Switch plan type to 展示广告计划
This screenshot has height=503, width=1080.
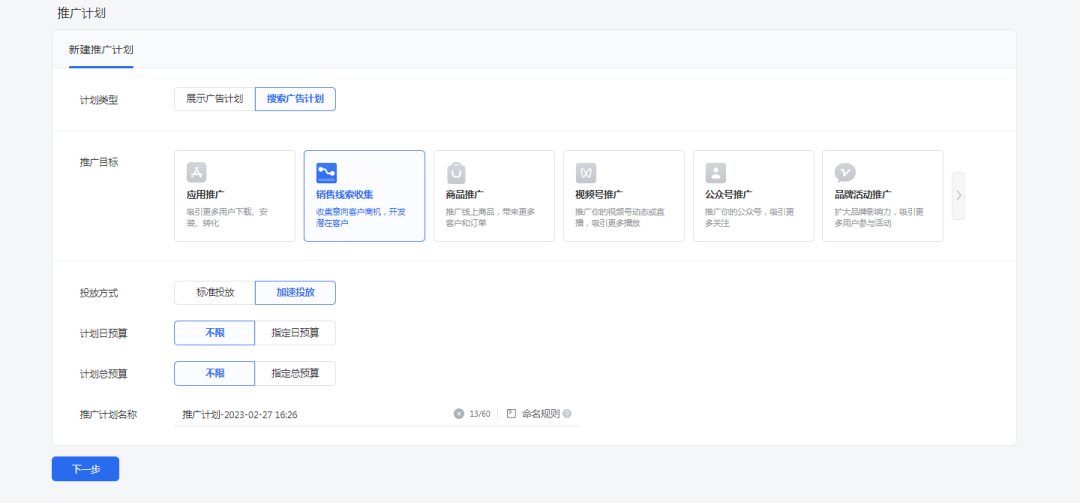[215, 99]
